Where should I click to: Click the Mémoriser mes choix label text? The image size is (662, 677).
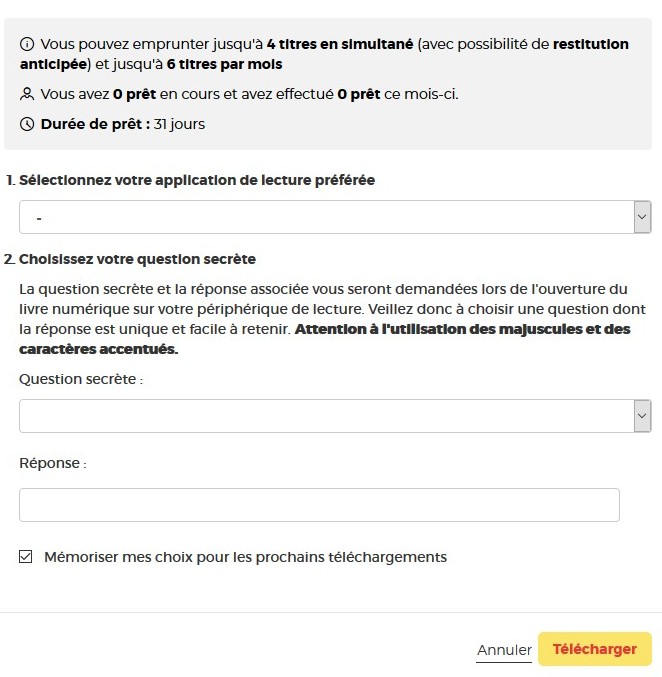pyautogui.click(x=245, y=557)
